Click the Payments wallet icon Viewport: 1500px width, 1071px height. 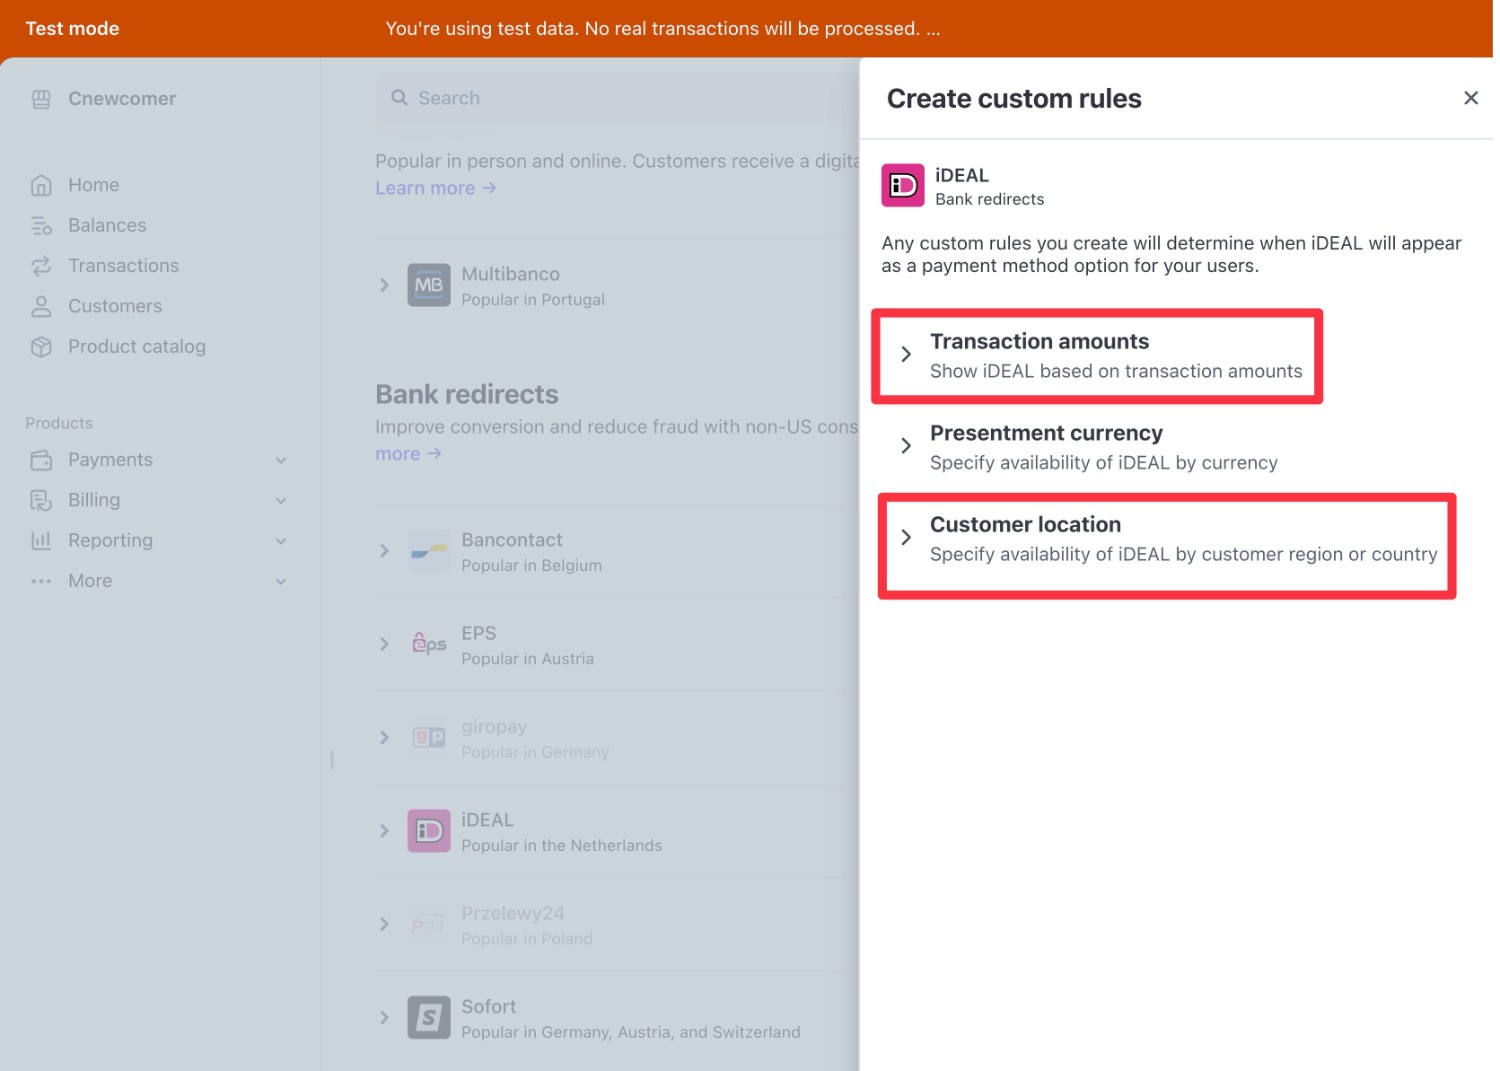[x=41, y=460]
